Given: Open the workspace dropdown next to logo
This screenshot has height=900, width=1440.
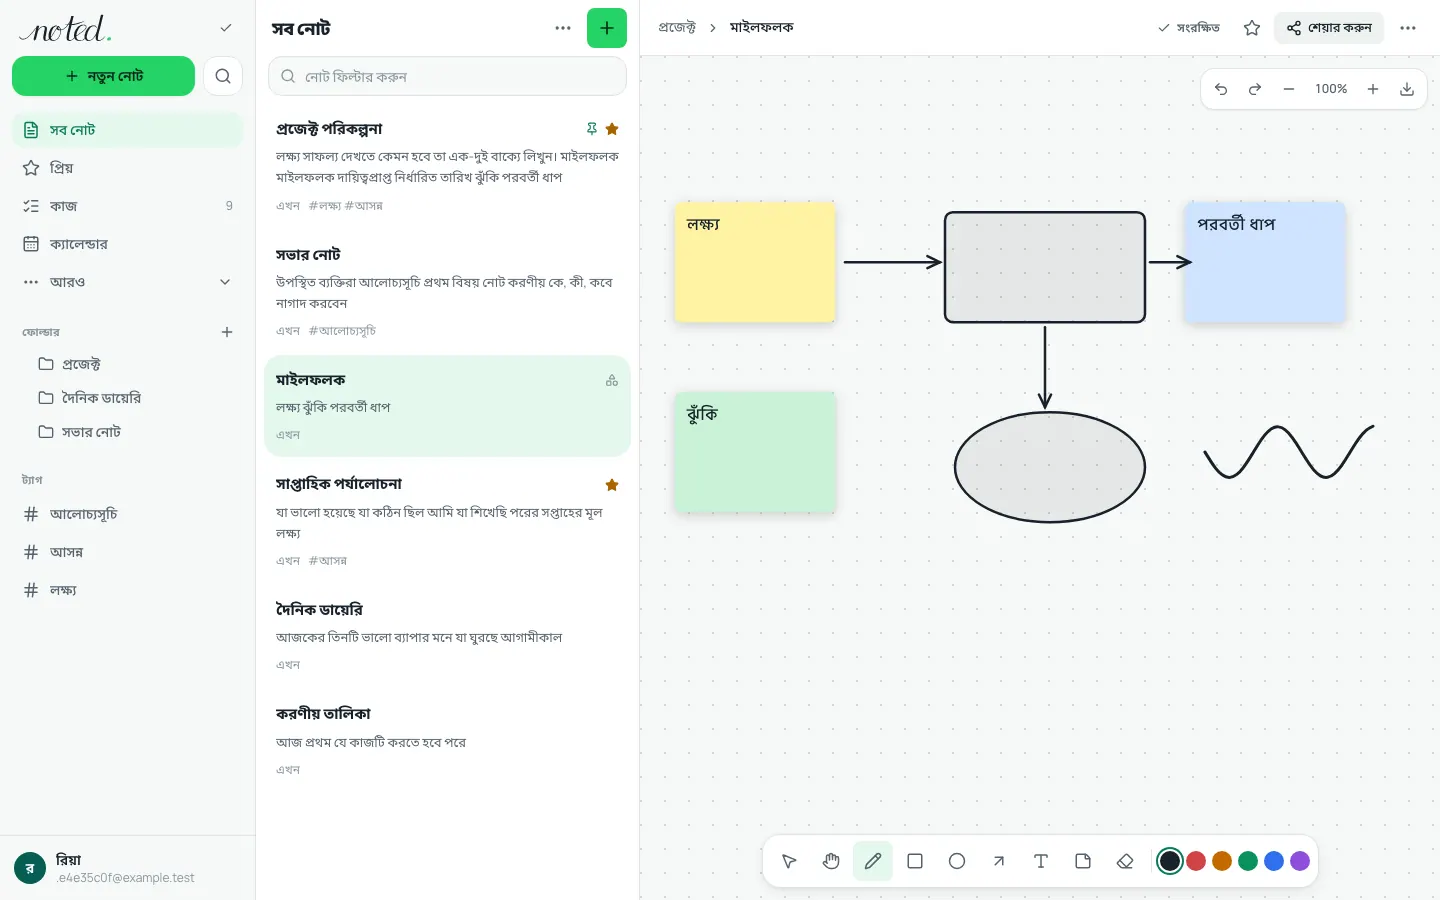Looking at the screenshot, I should [x=226, y=28].
